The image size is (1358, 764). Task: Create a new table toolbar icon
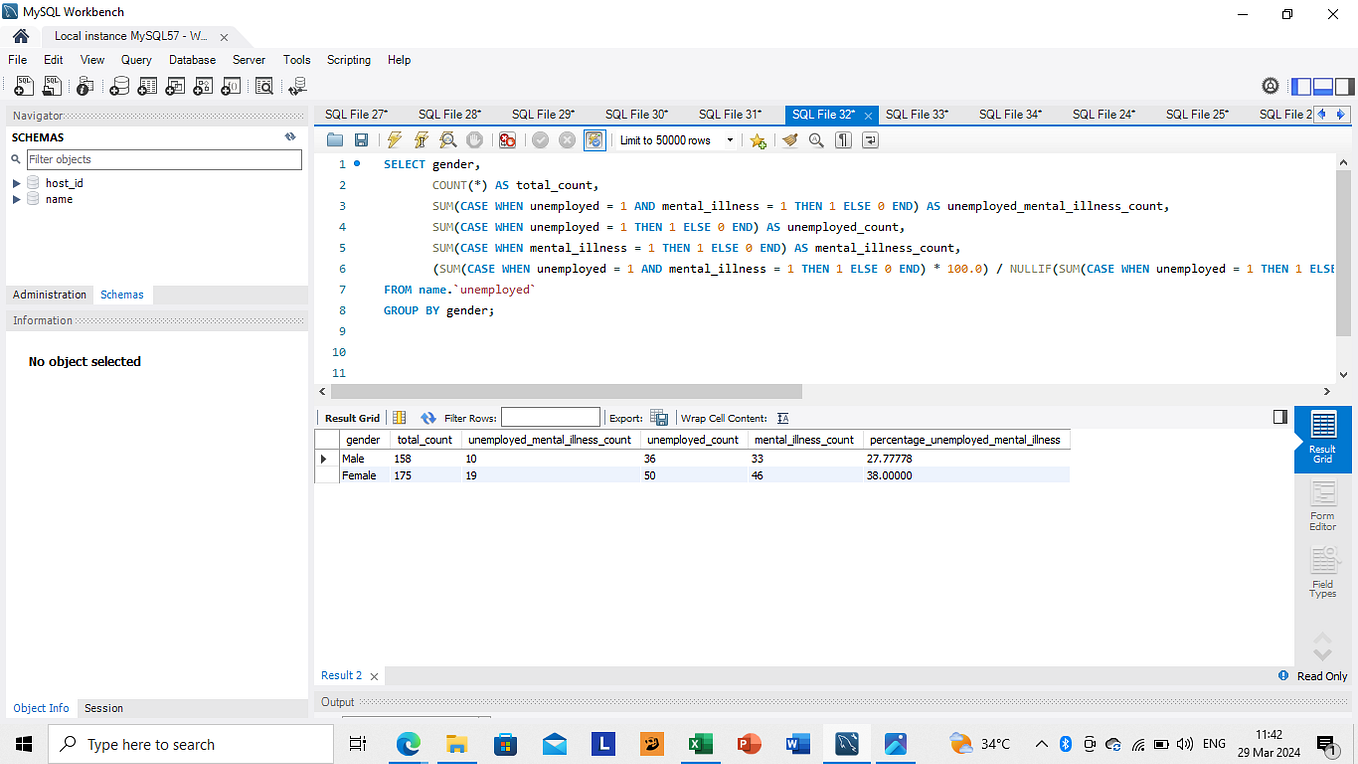point(147,87)
